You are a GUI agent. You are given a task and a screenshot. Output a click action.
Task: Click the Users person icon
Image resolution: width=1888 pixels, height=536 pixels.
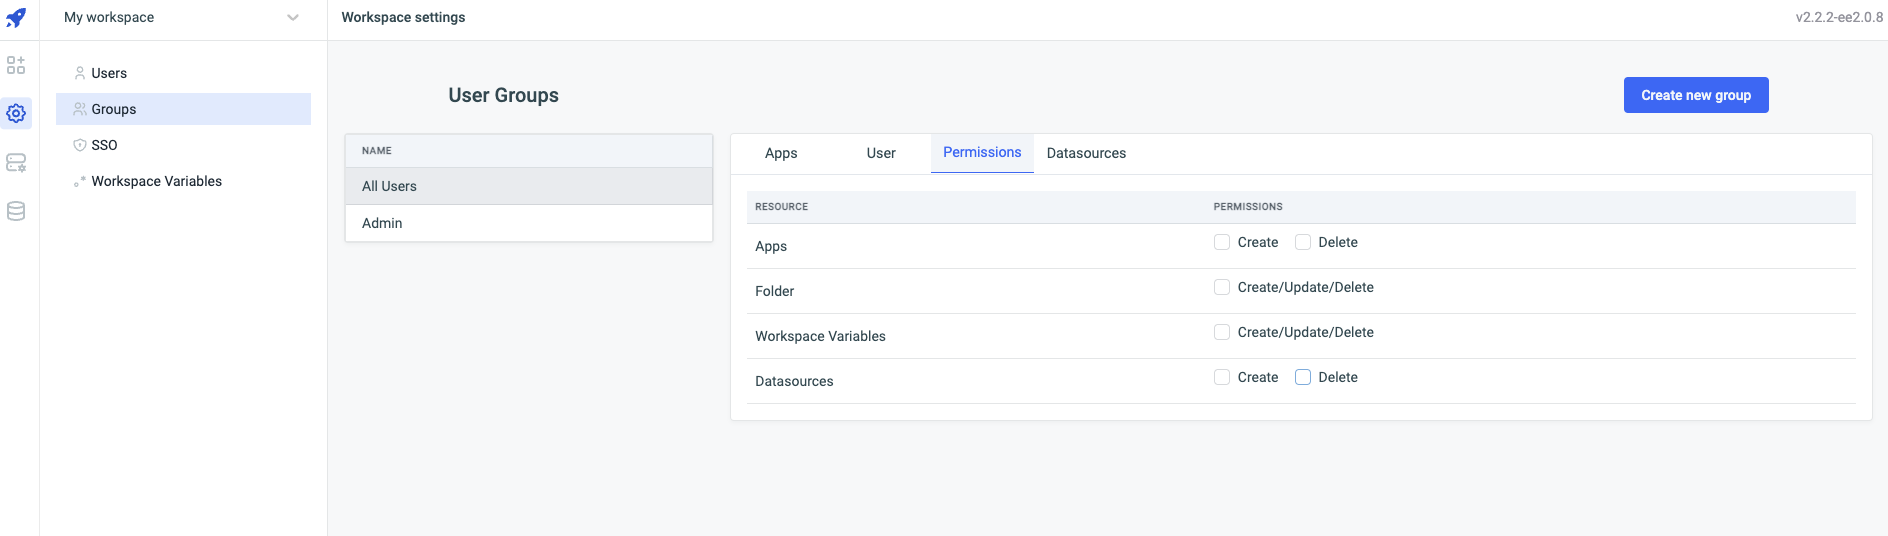pos(80,73)
